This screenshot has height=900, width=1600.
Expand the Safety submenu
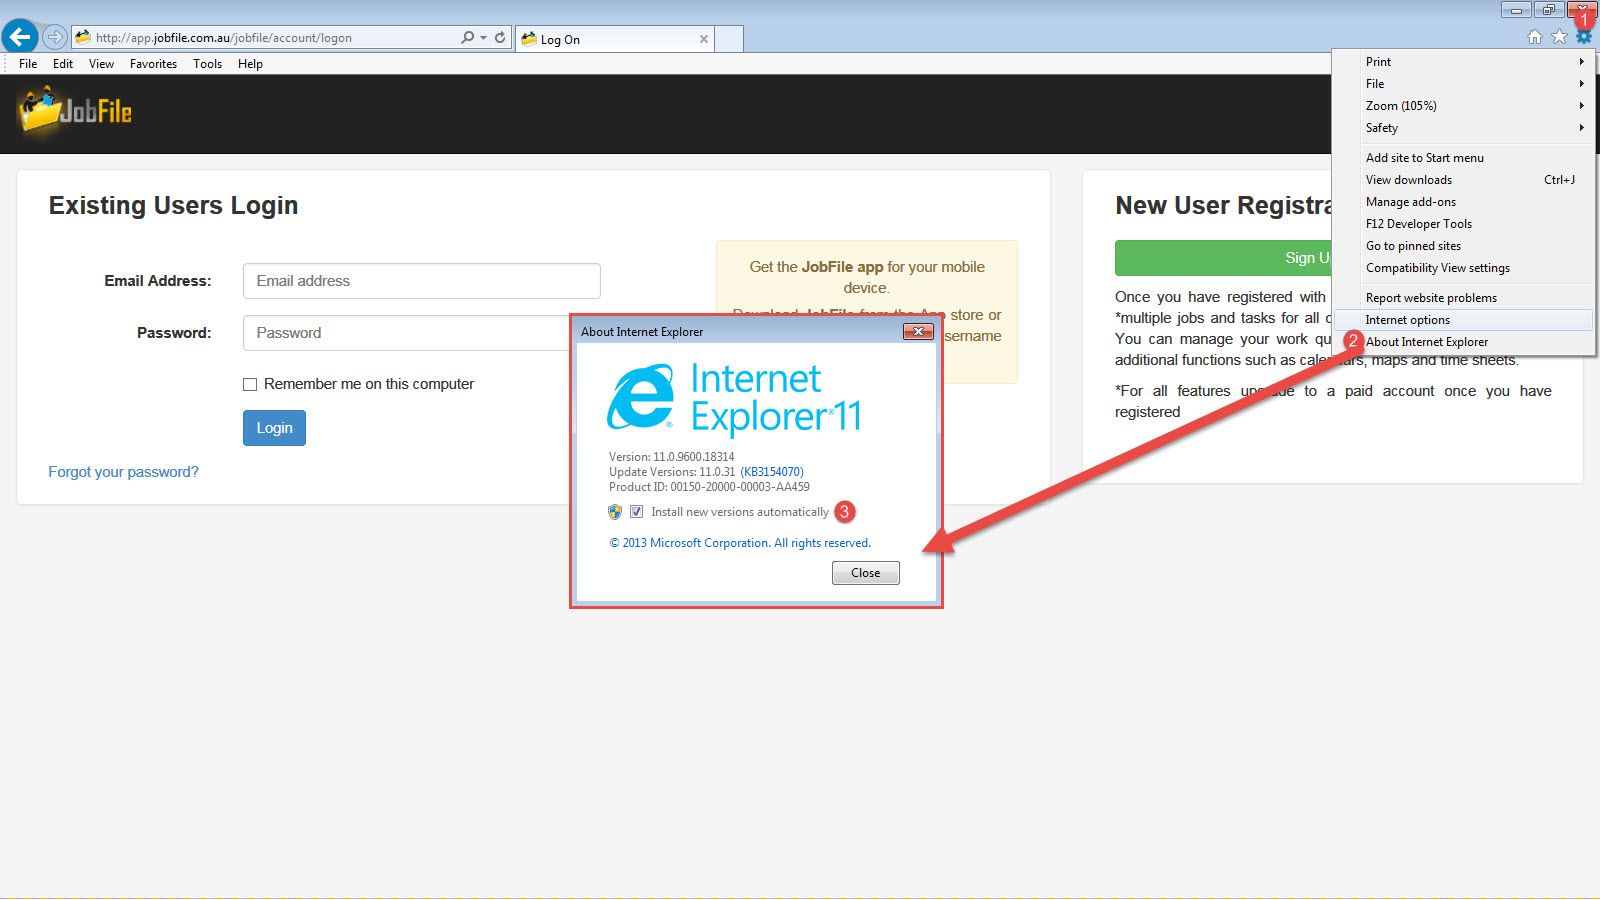pyautogui.click(x=1463, y=128)
